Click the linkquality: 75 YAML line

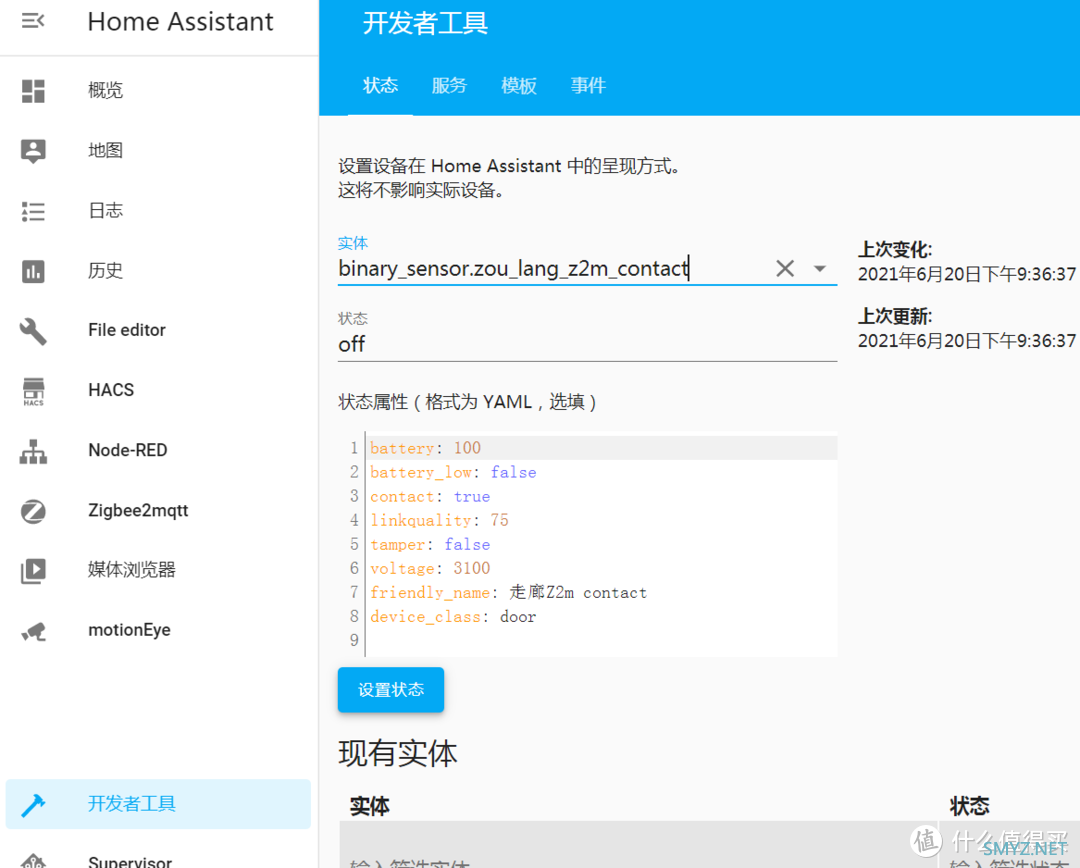pyautogui.click(x=603, y=520)
